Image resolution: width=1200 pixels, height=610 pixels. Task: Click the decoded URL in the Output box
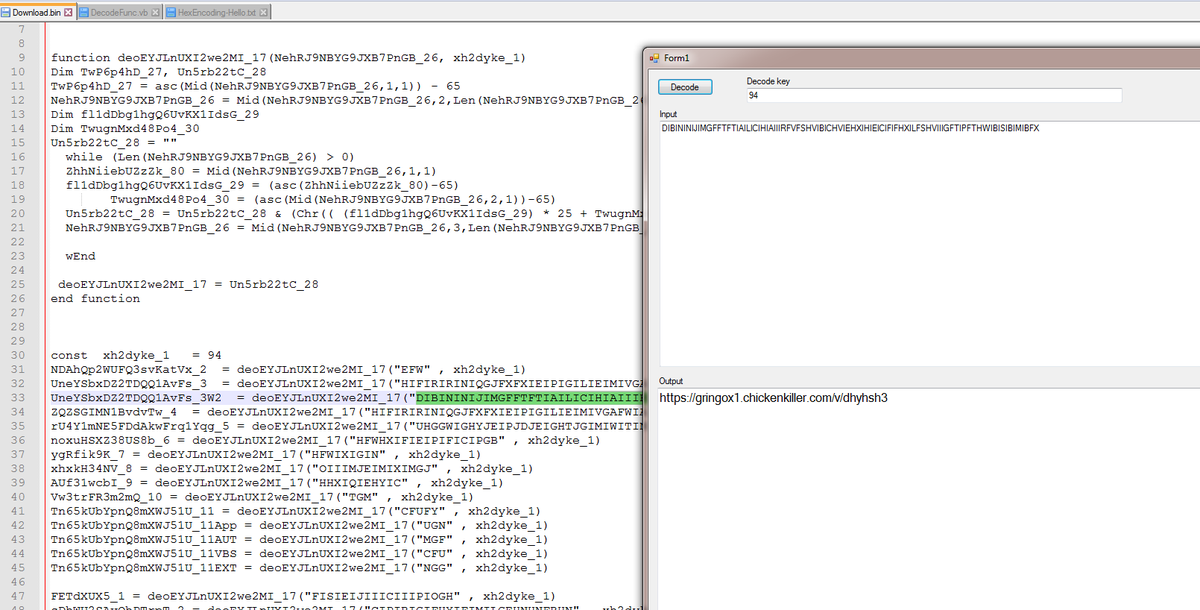[x=773, y=398]
